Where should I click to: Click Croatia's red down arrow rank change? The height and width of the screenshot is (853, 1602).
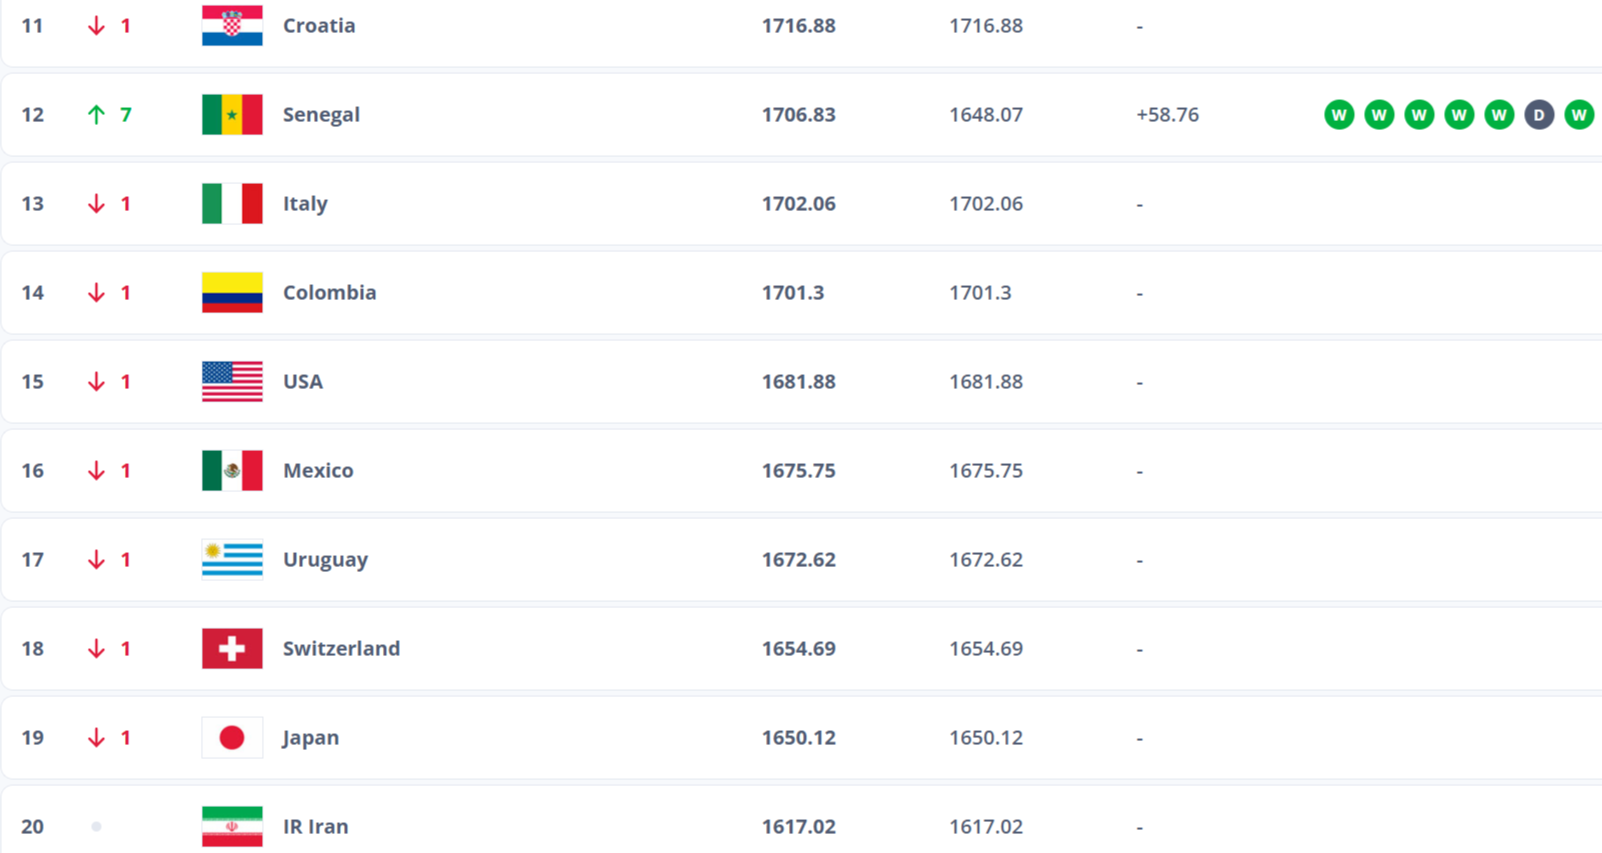tap(96, 26)
